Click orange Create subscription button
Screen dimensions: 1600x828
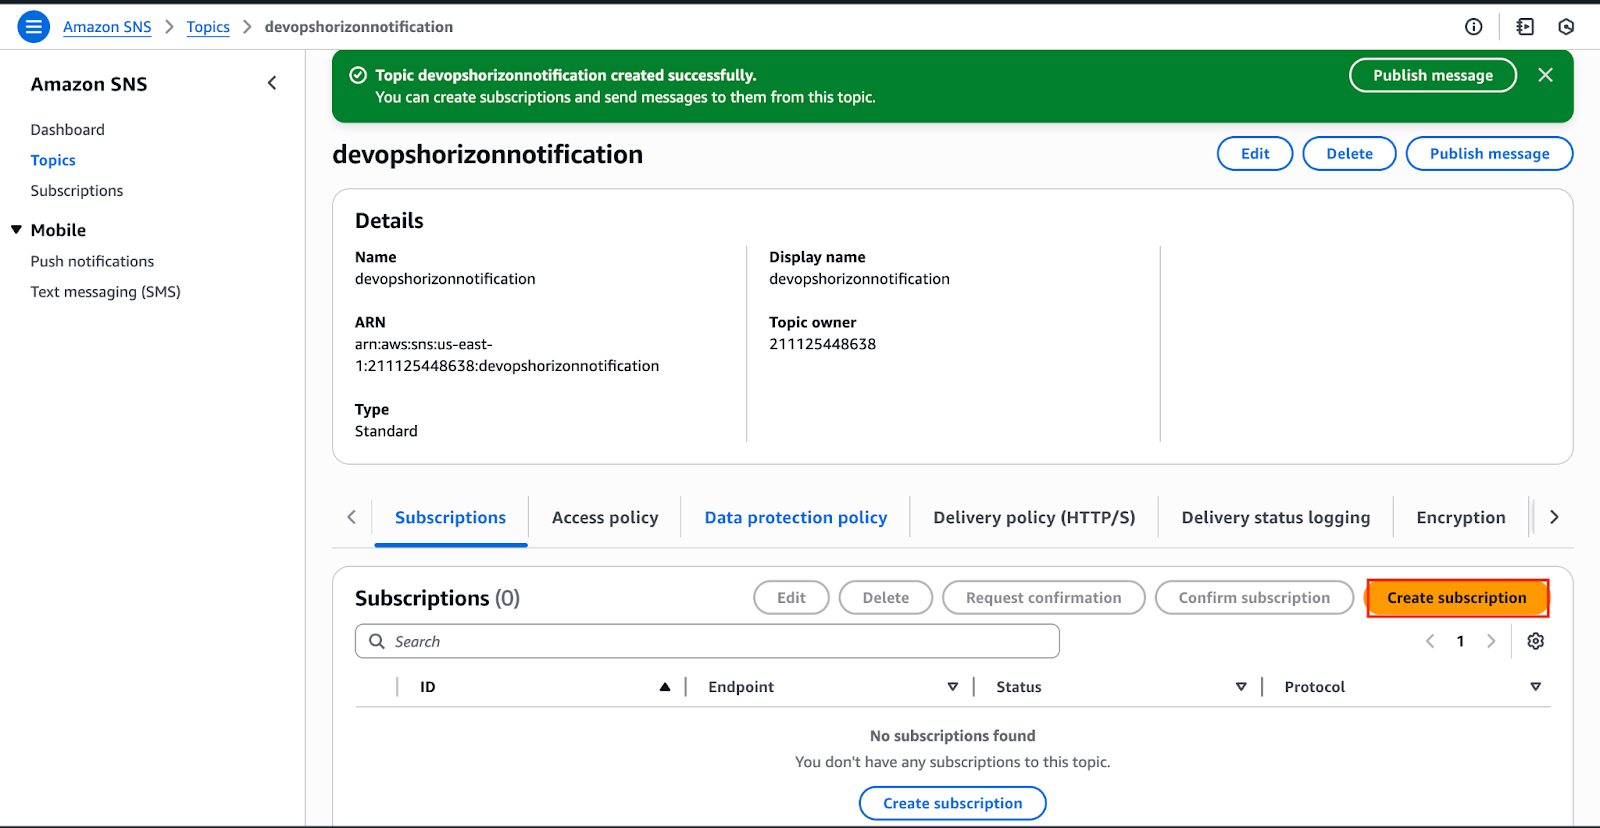pos(1457,598)
